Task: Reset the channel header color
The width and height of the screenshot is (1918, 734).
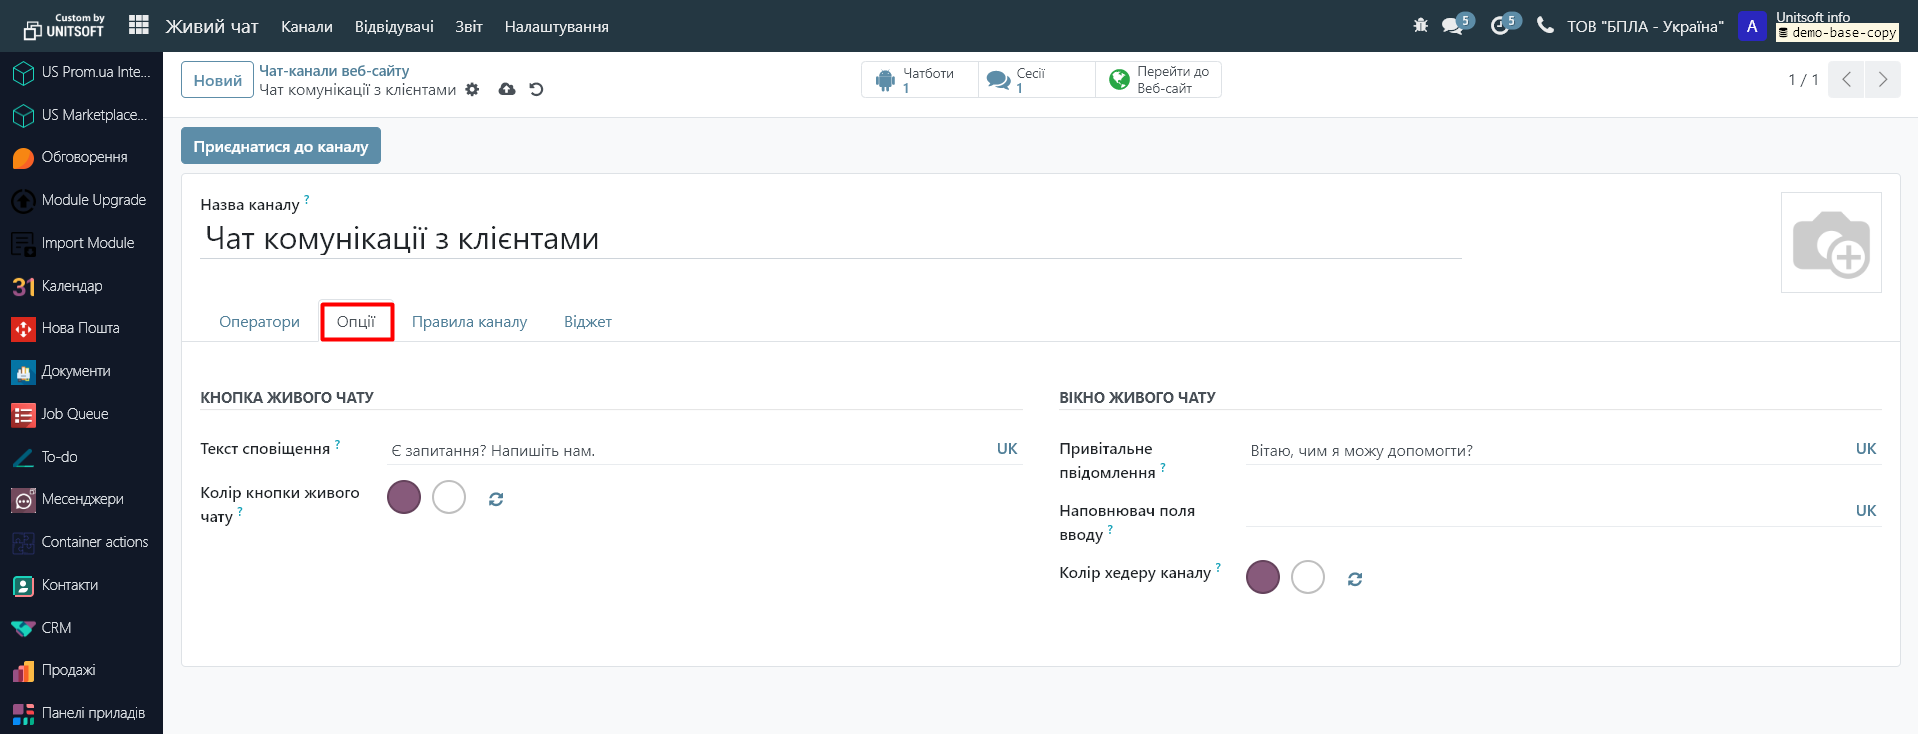Action: coord(1355,579)
